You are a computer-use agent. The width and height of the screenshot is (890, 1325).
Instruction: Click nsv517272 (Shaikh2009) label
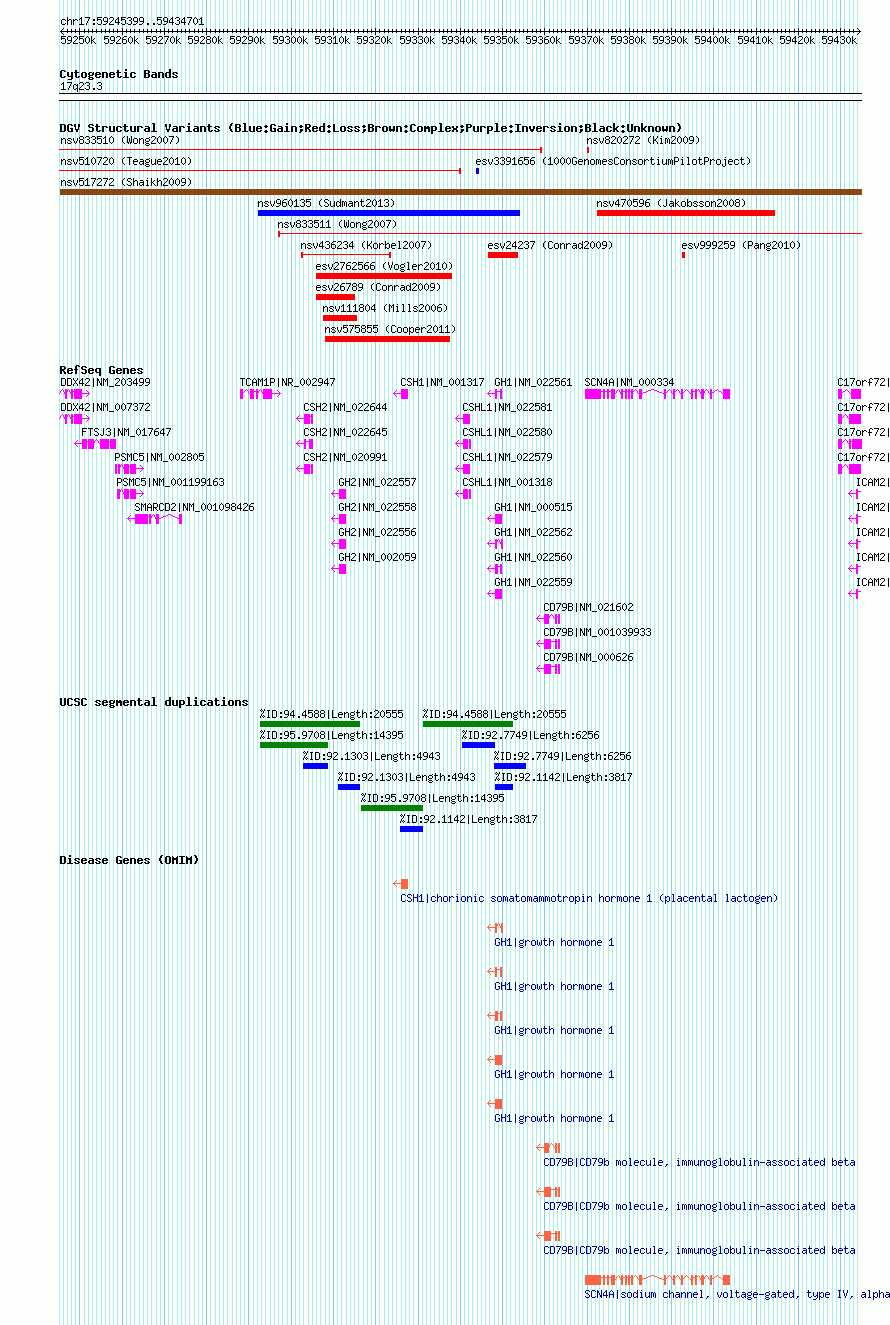126,183
